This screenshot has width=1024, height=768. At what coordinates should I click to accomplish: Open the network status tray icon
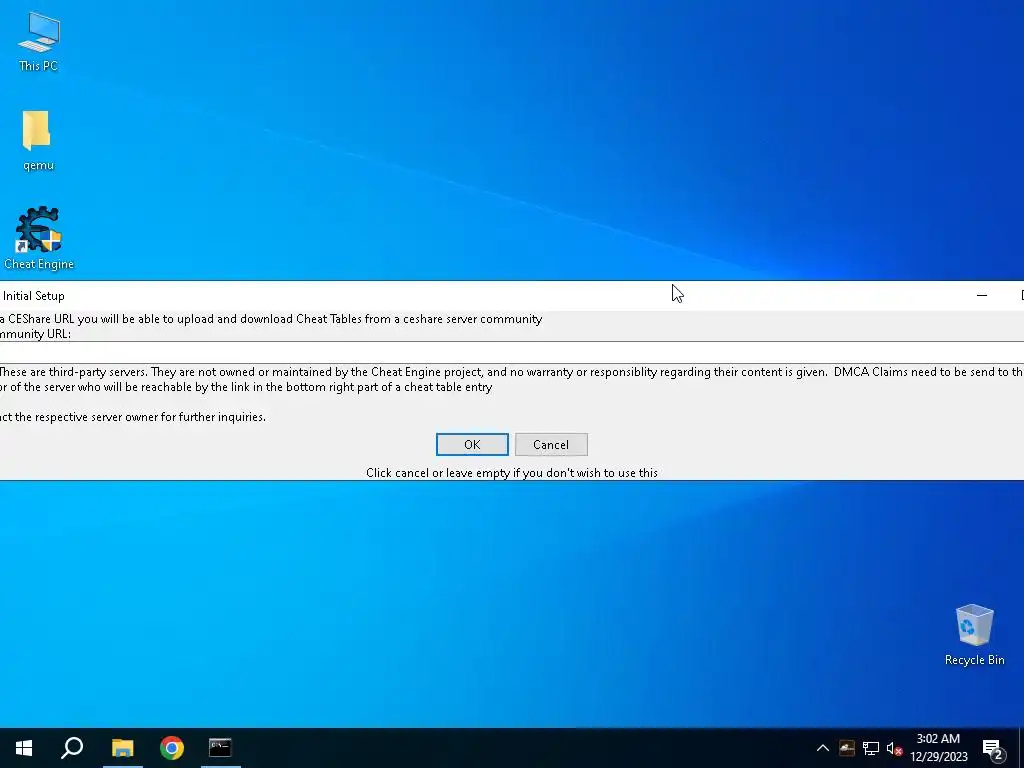(871, 748)
